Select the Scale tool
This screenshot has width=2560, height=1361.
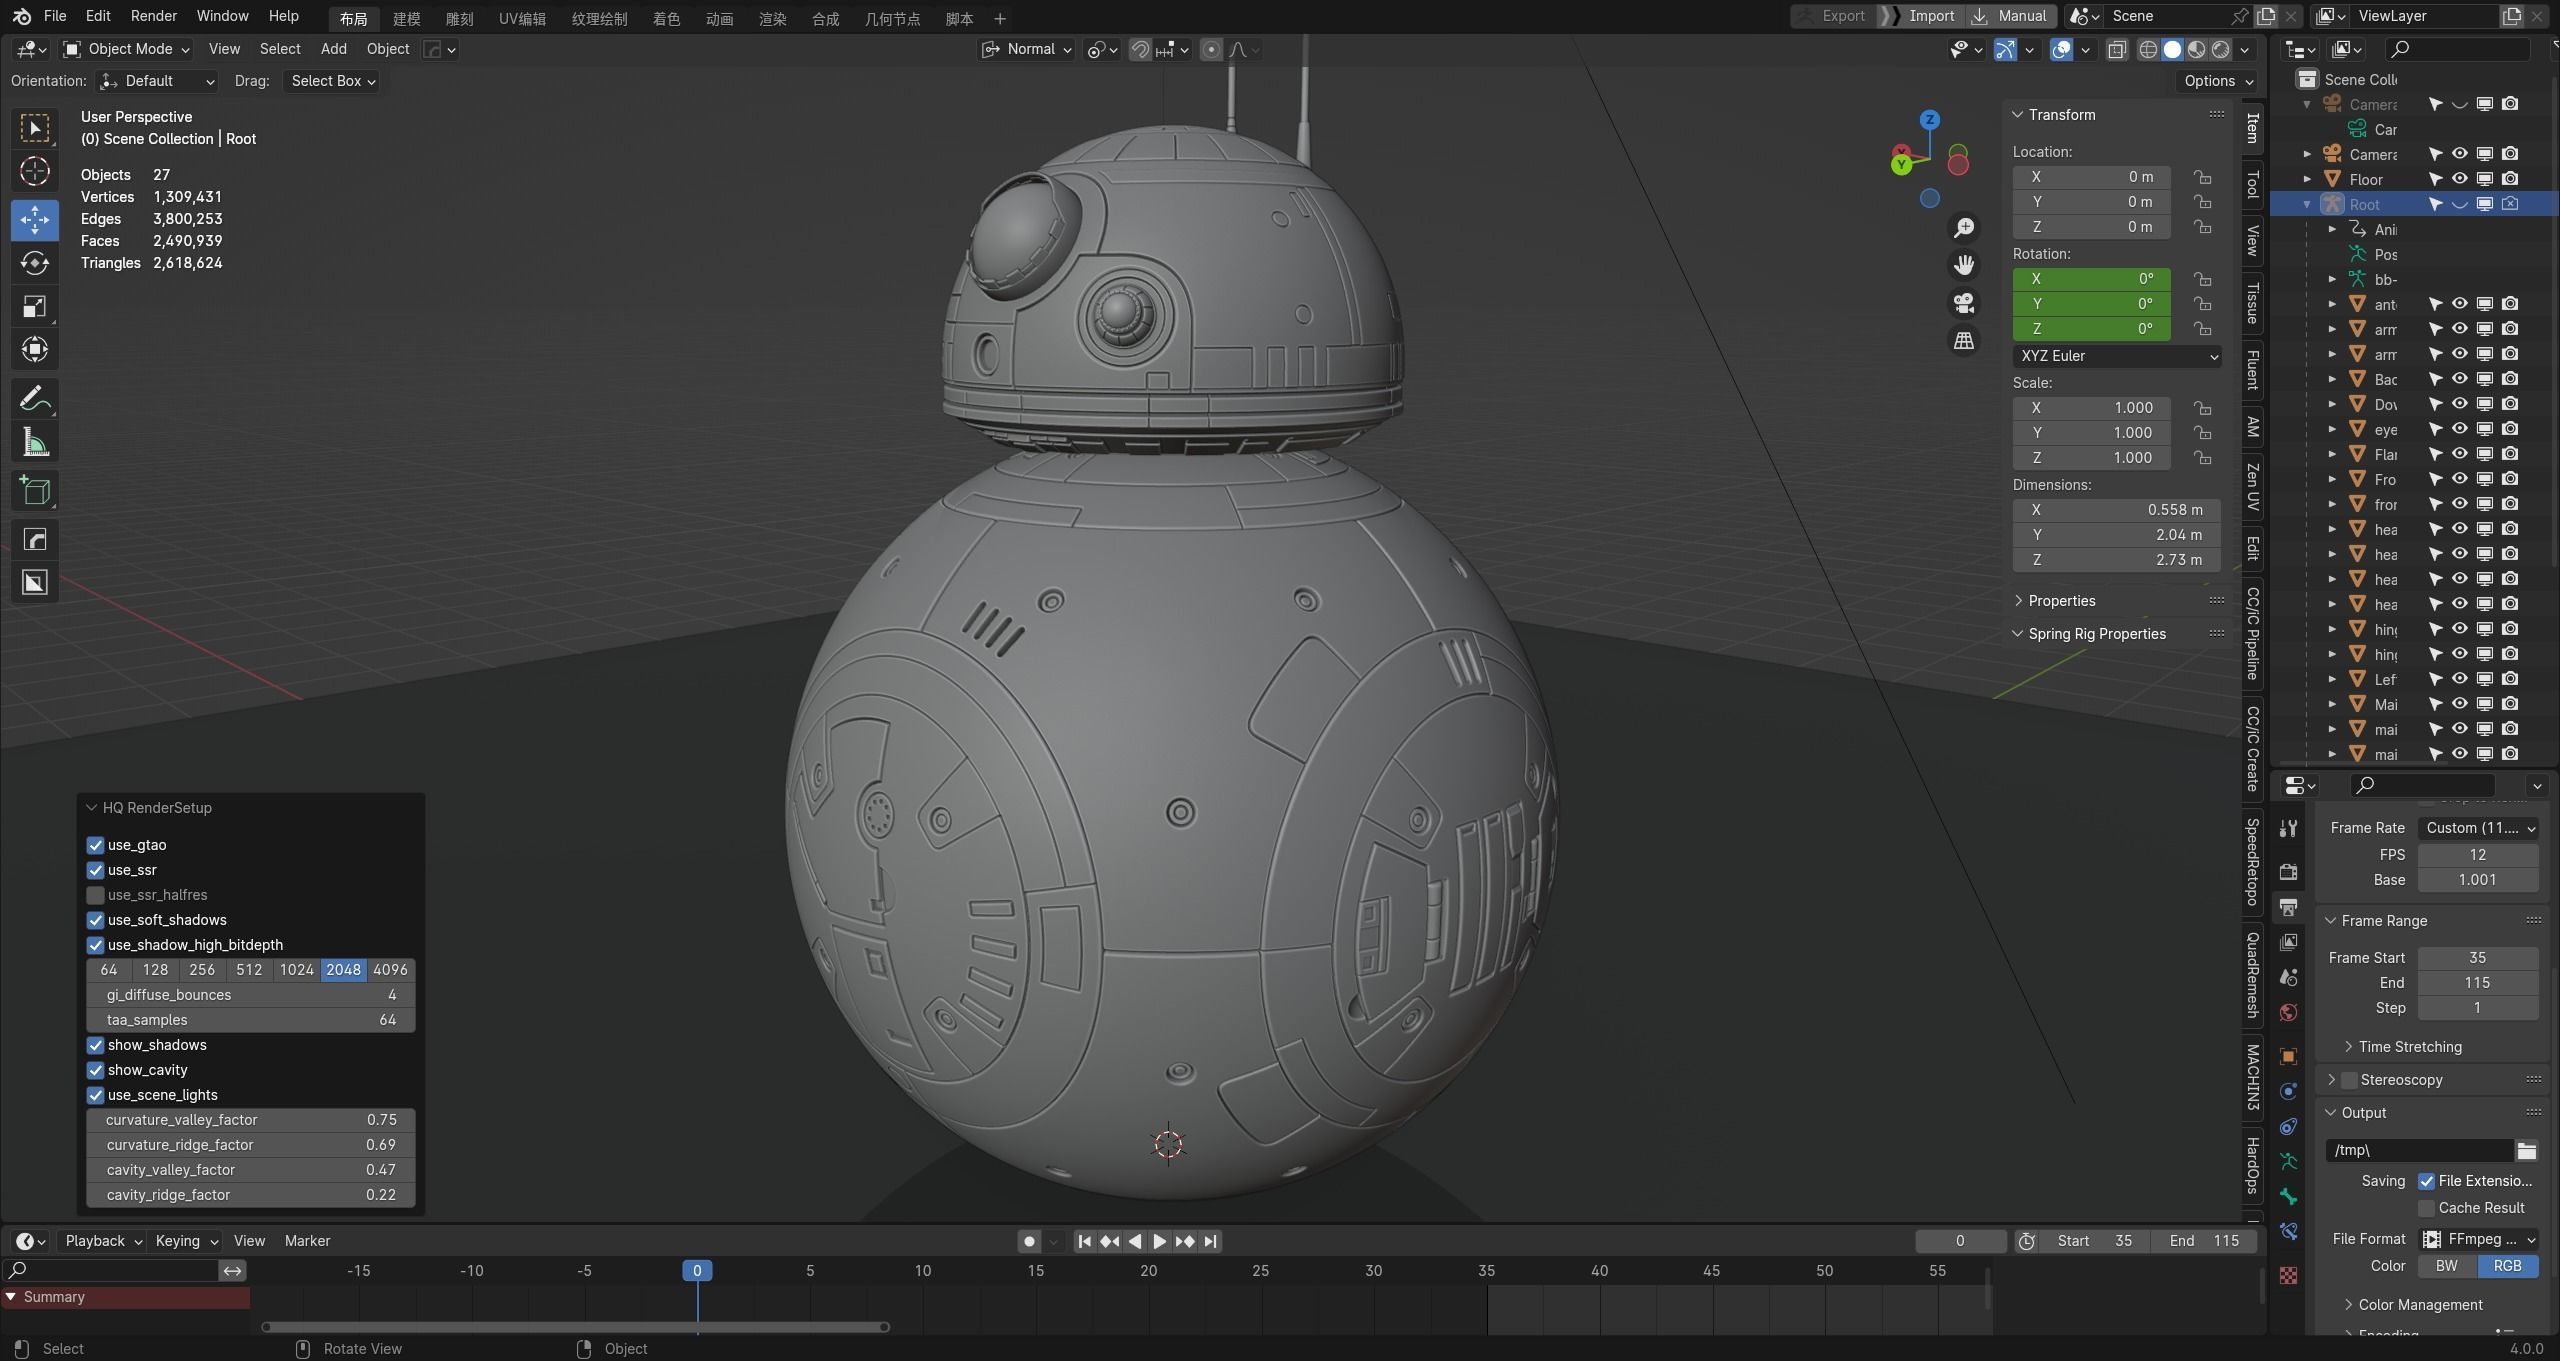pos(35,306)
